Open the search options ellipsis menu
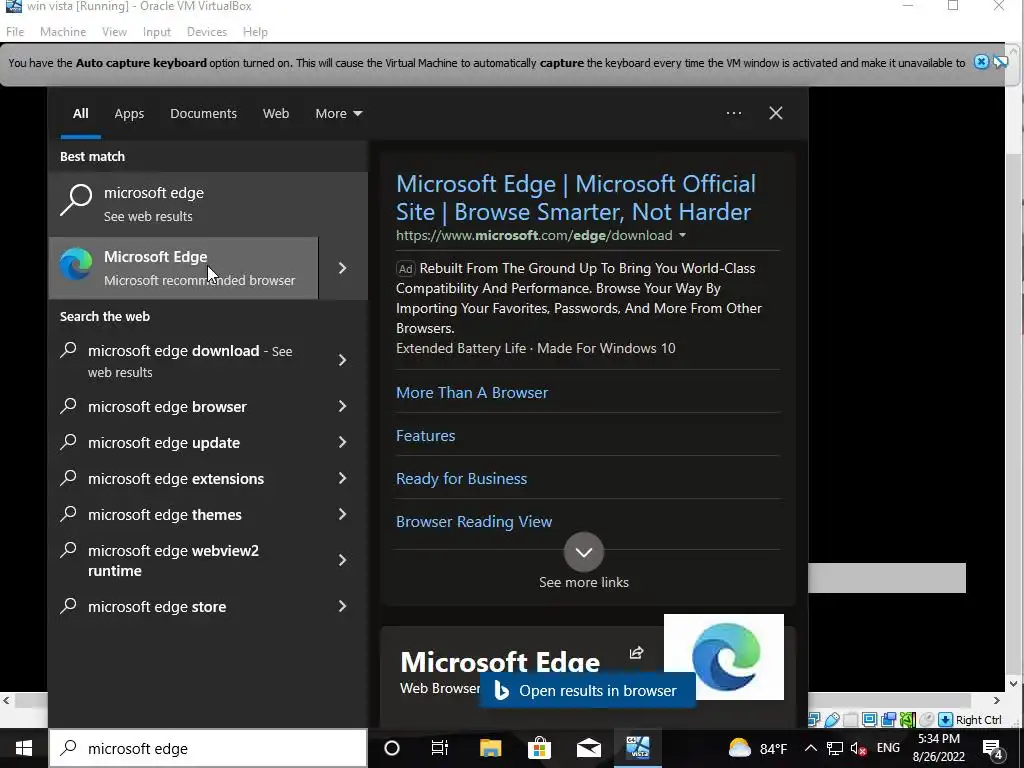The width and height of the screenshot is (1024, 768). (x=733, y=113)
